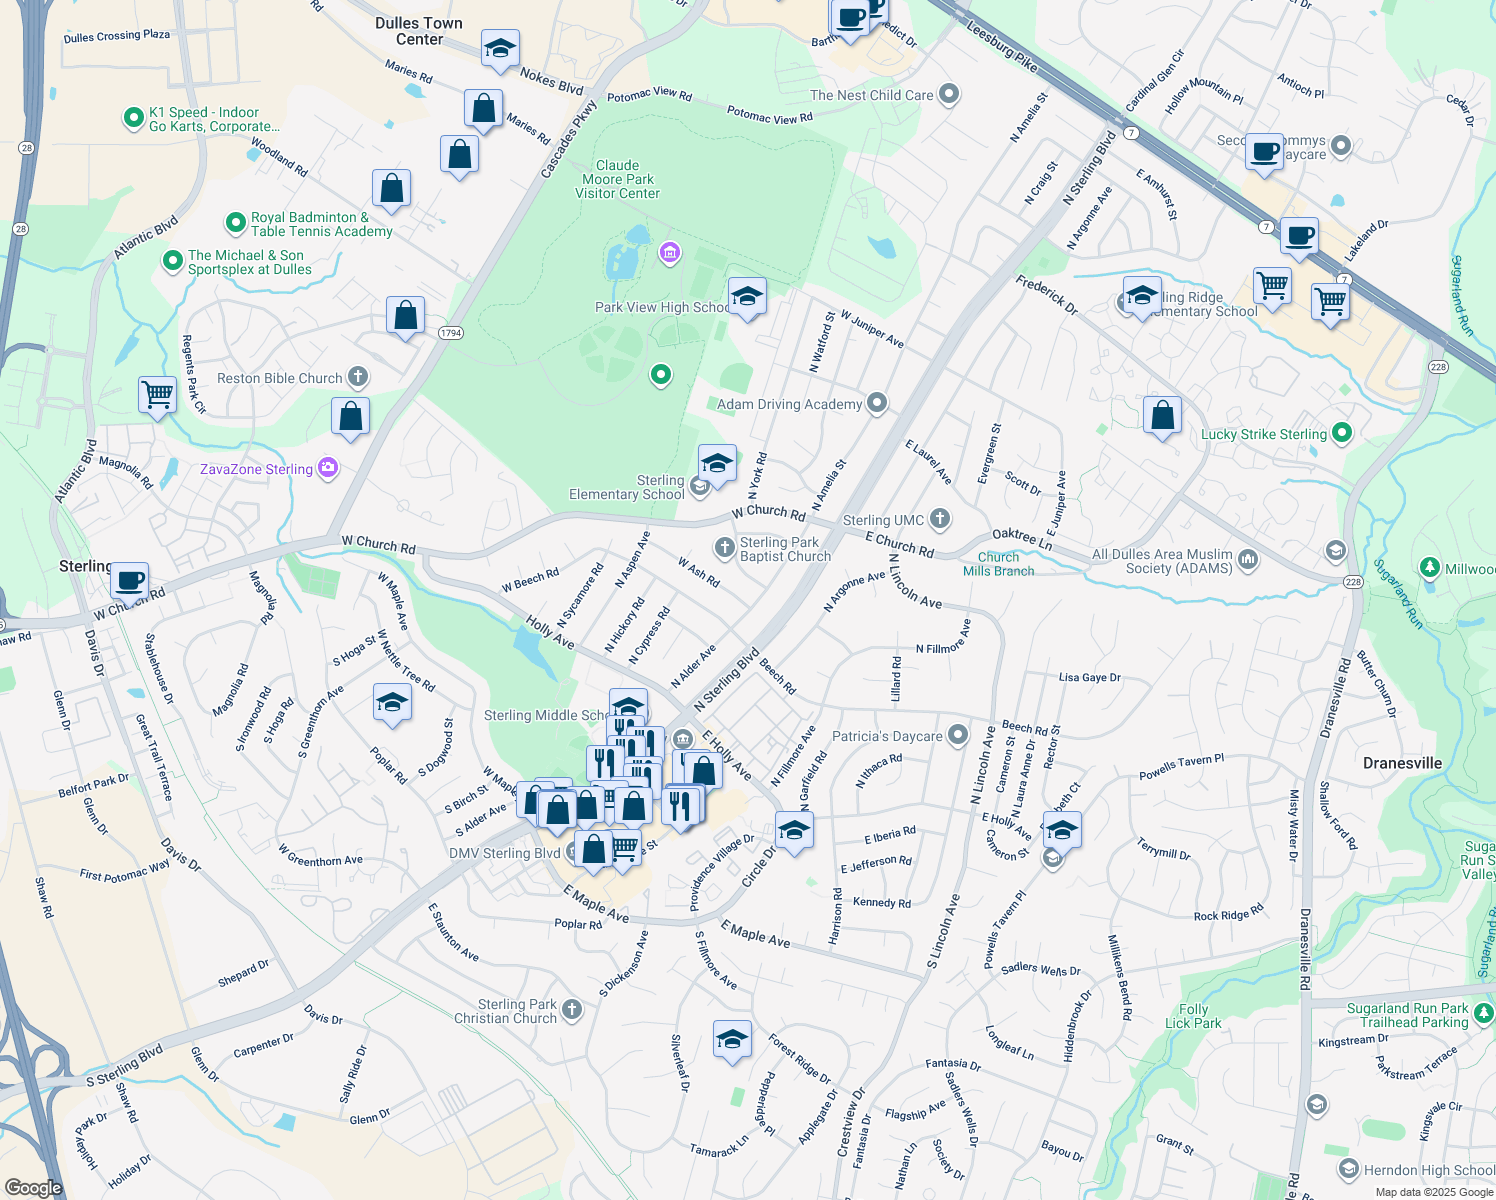Click Map data ©2025 Google attribution
The image size is (1496, 1200).
point(1434,1192)
